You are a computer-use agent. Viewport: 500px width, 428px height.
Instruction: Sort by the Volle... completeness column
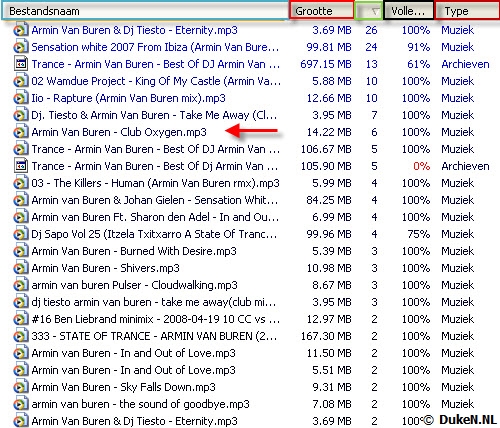[x=409, y=11]
